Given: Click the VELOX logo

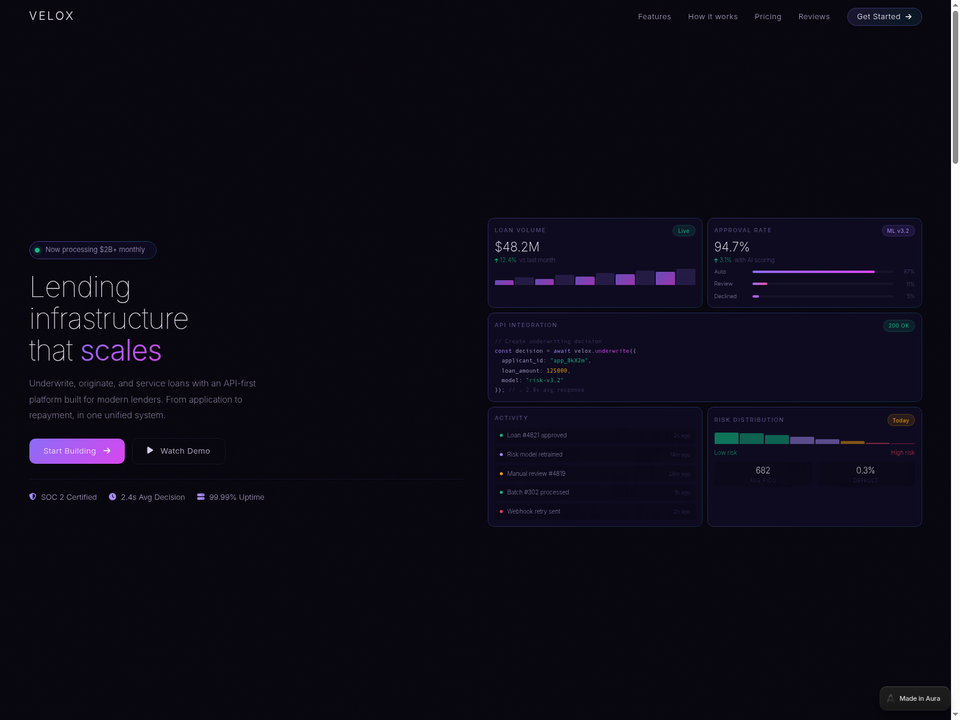Looking at the screenshot, I should 51,16.
